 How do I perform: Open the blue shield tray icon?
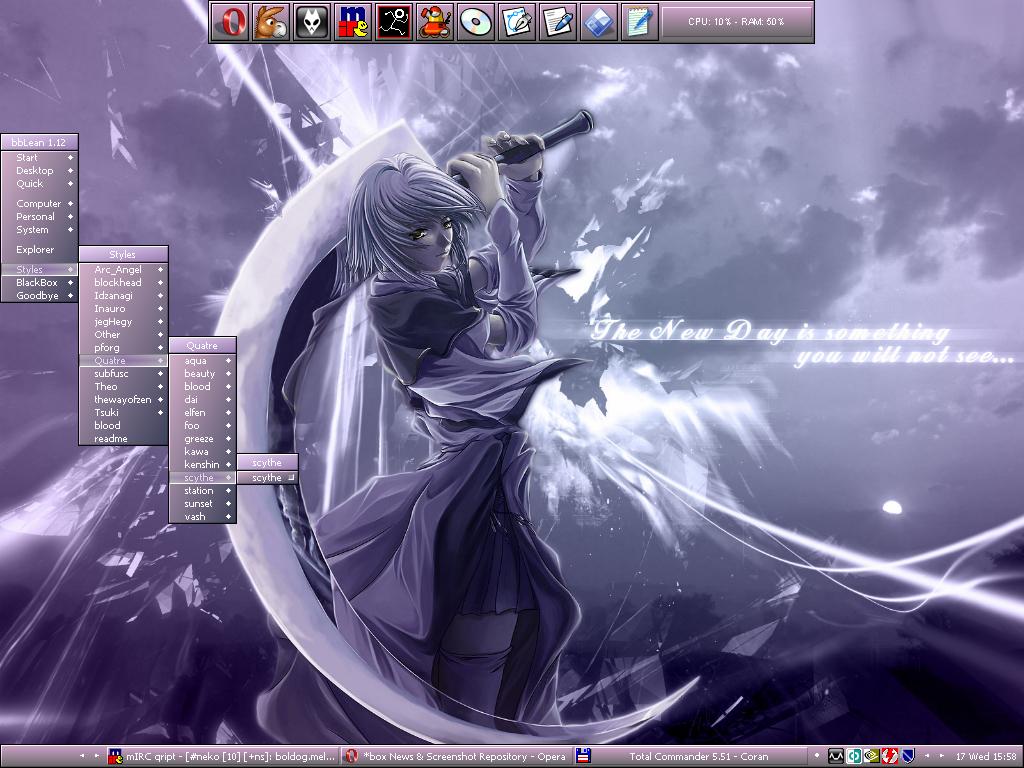[x=907, y=756]
